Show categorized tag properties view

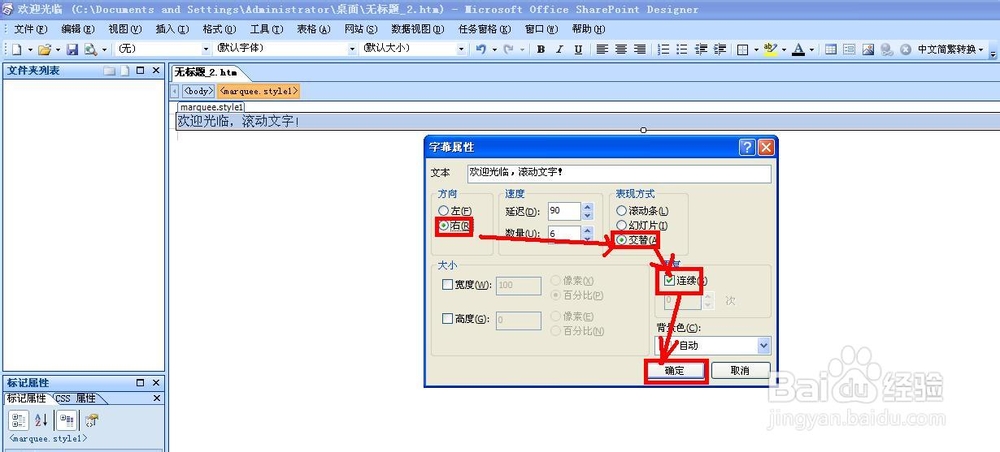19,419
